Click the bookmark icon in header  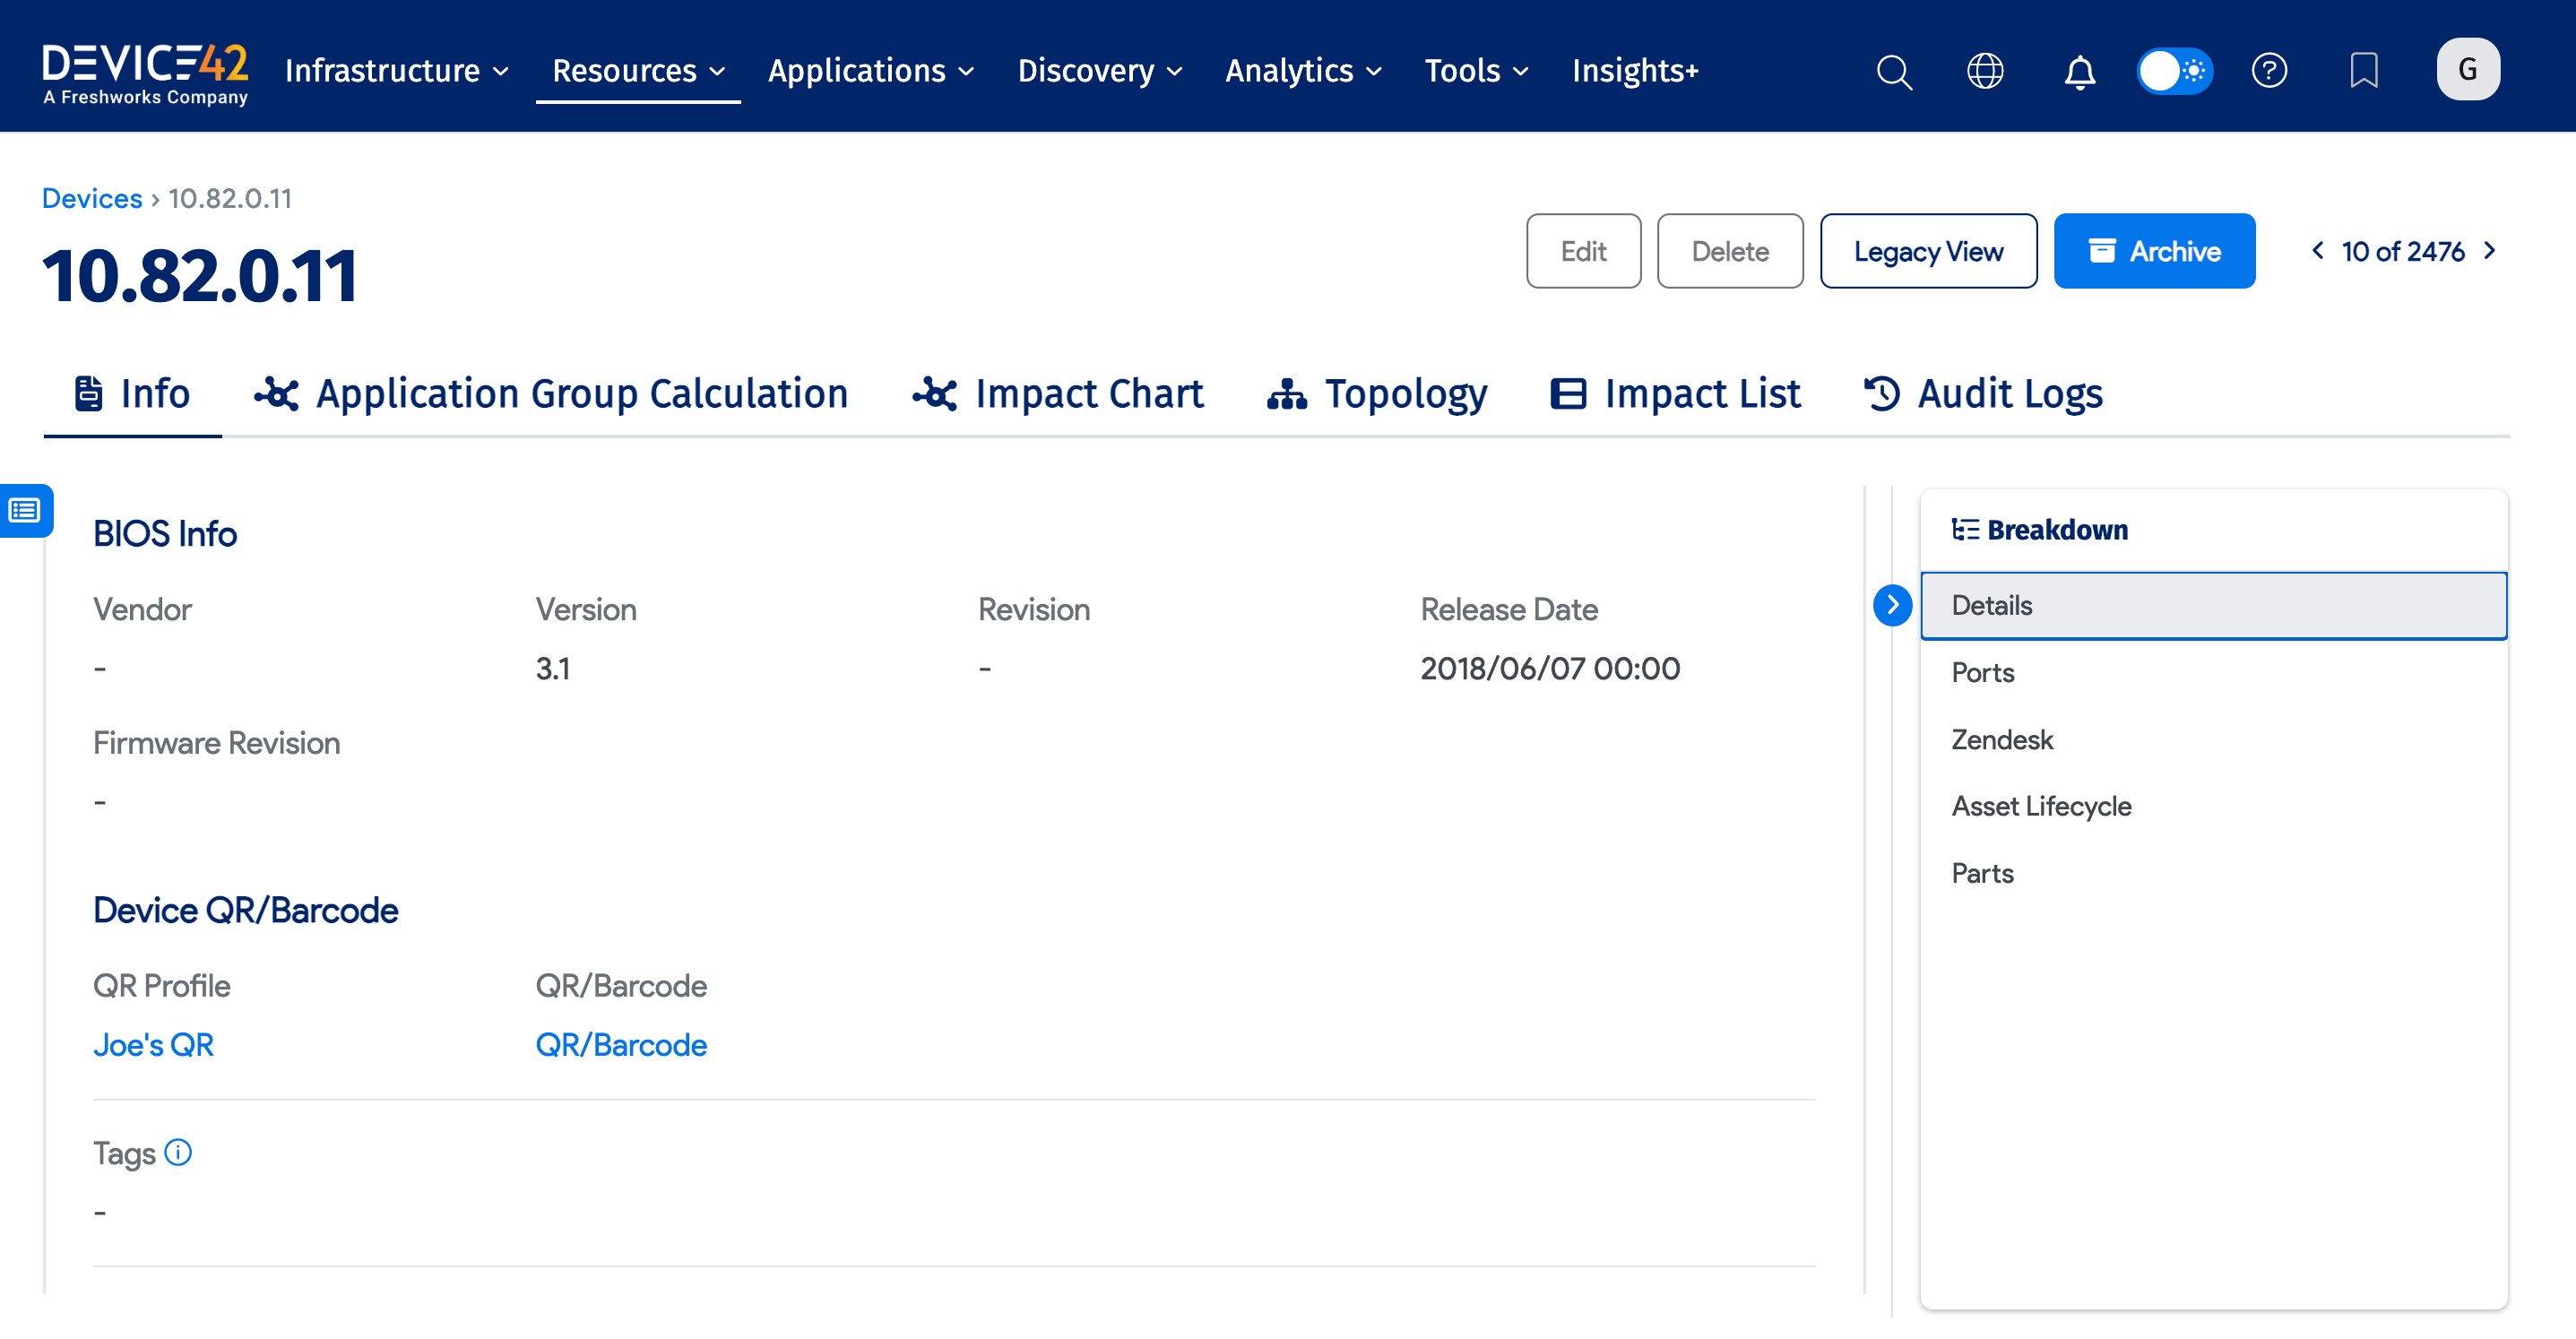click(2362, 71)
